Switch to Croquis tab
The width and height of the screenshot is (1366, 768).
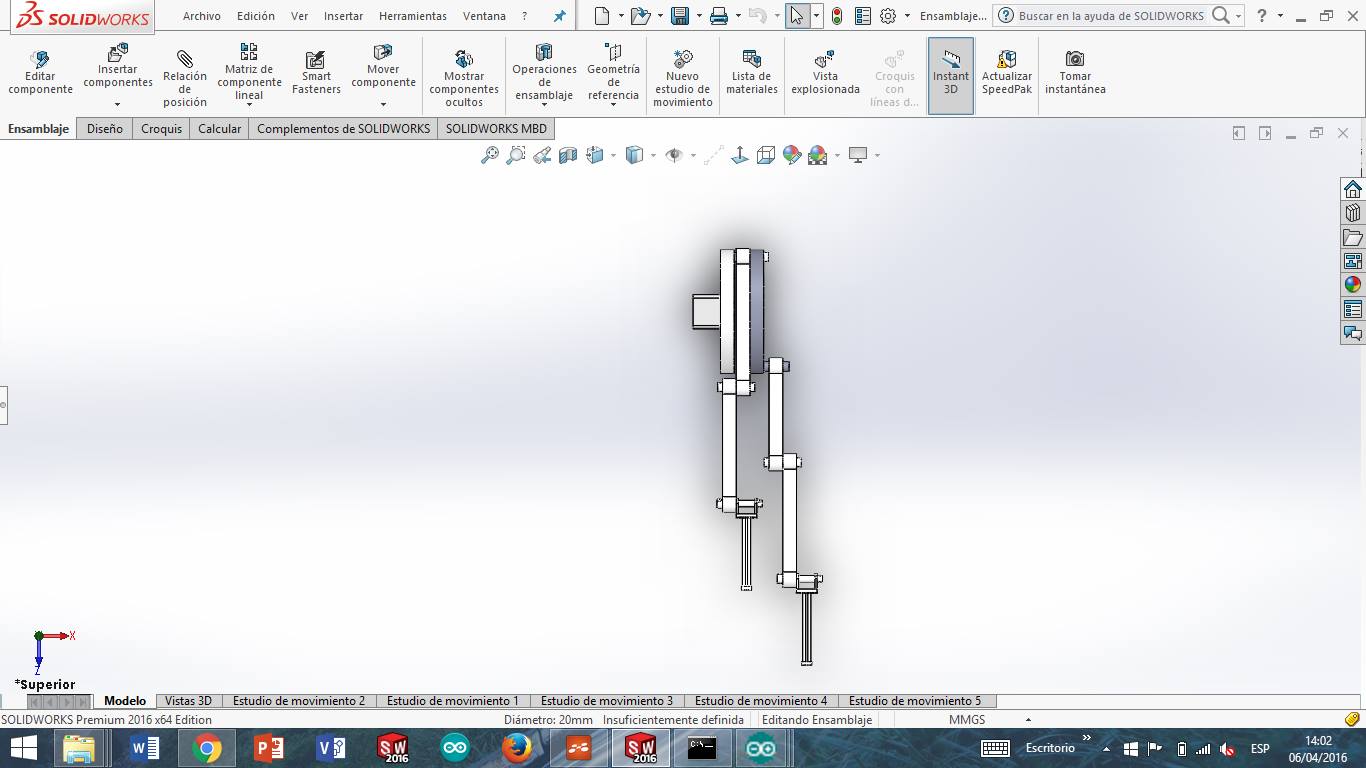click(162, 128)
